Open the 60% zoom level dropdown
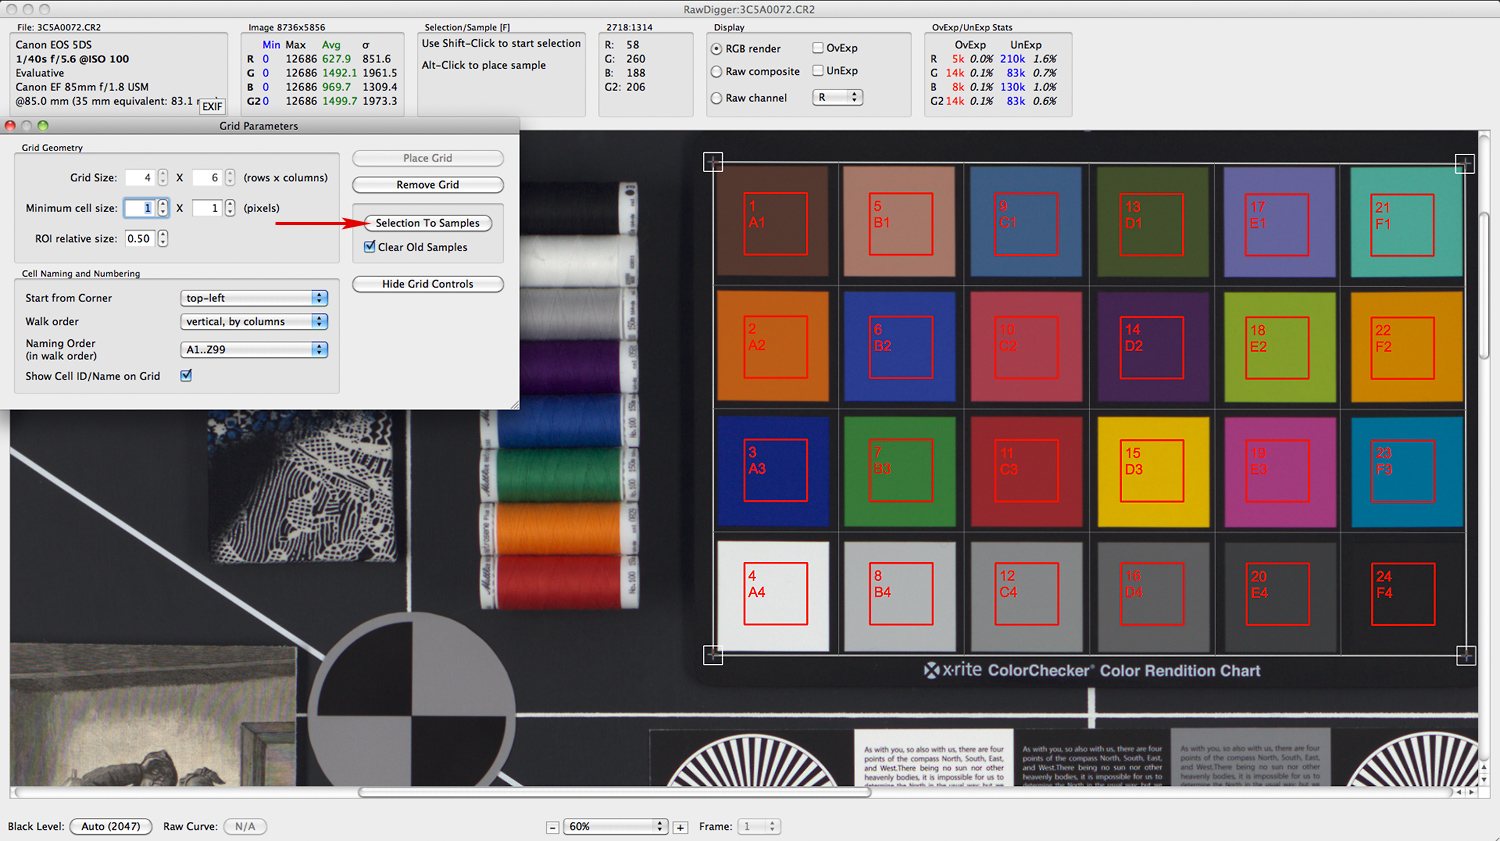This screenshot has height=841, width=1500. point(616,827)
